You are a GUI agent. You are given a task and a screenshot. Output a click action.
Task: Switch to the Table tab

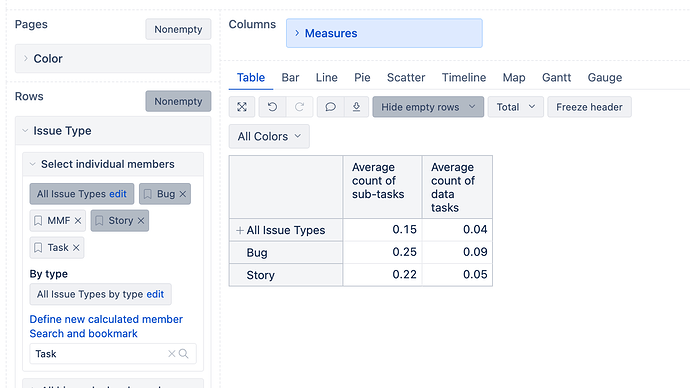tap(251, 77)
